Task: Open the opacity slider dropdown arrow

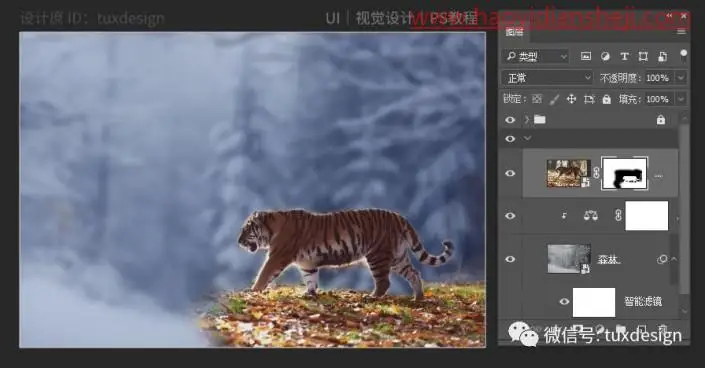Action: pyautogui.click(x=681, y=78)
